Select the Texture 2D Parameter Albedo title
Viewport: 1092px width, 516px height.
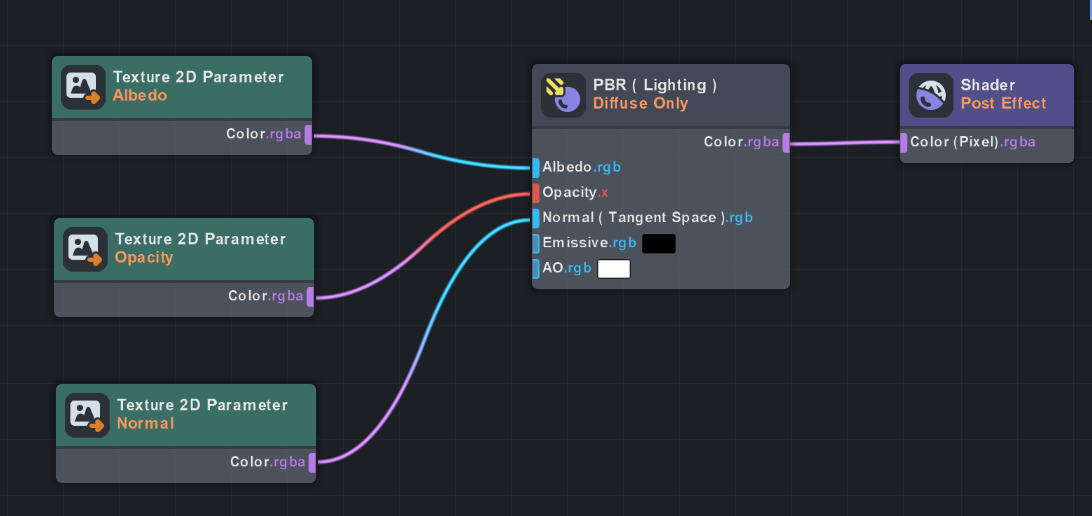[x=198, y=77]
